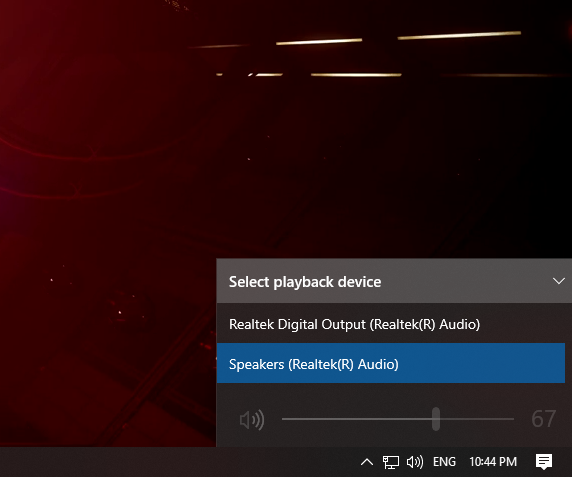Select Realtek Digital Output (Realtek(R) Audio)

pos(391,324)
